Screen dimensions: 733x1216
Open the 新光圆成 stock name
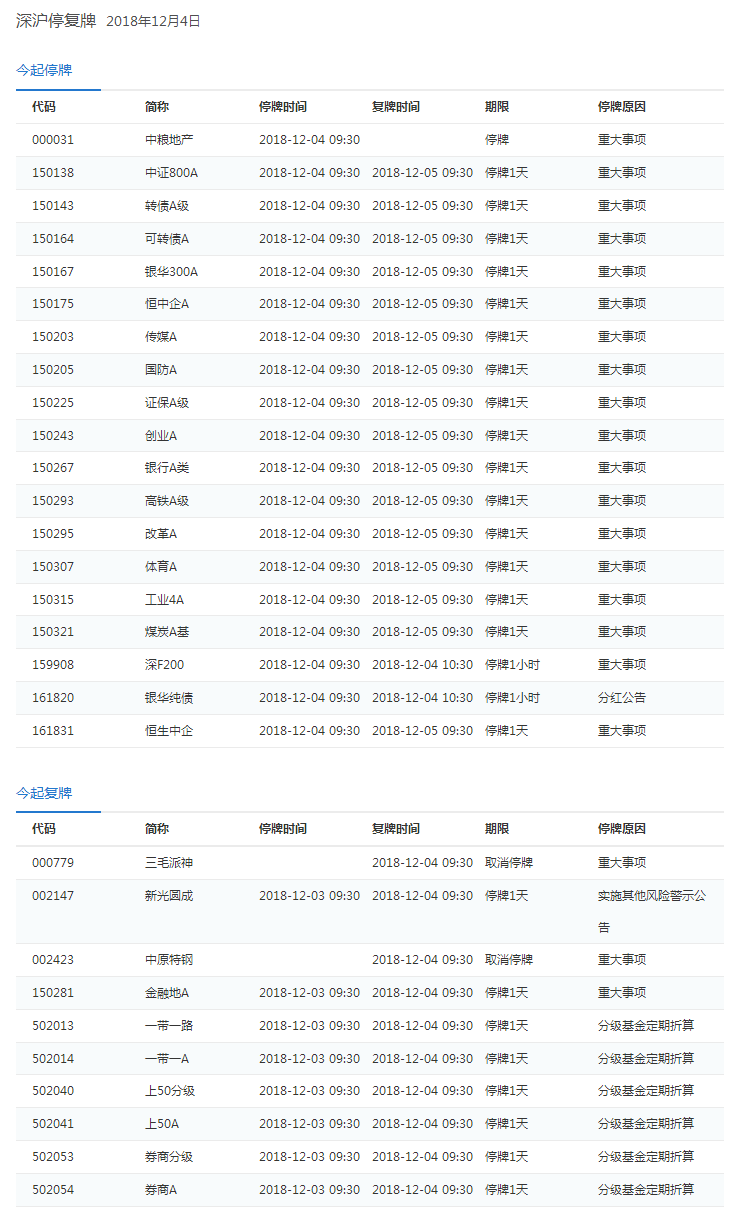click(x=169, y=896)
